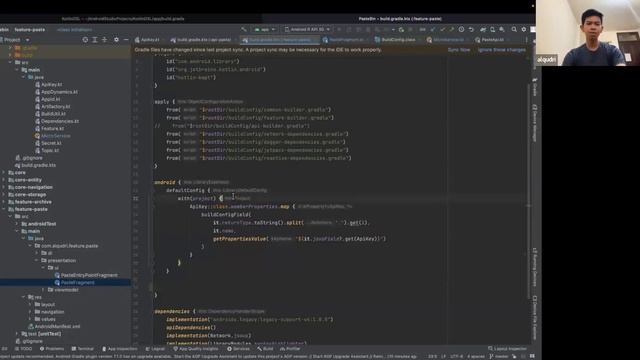Screen dimensions: 640x360
Task: Click the Sync Now link
Action: (459, 50)
